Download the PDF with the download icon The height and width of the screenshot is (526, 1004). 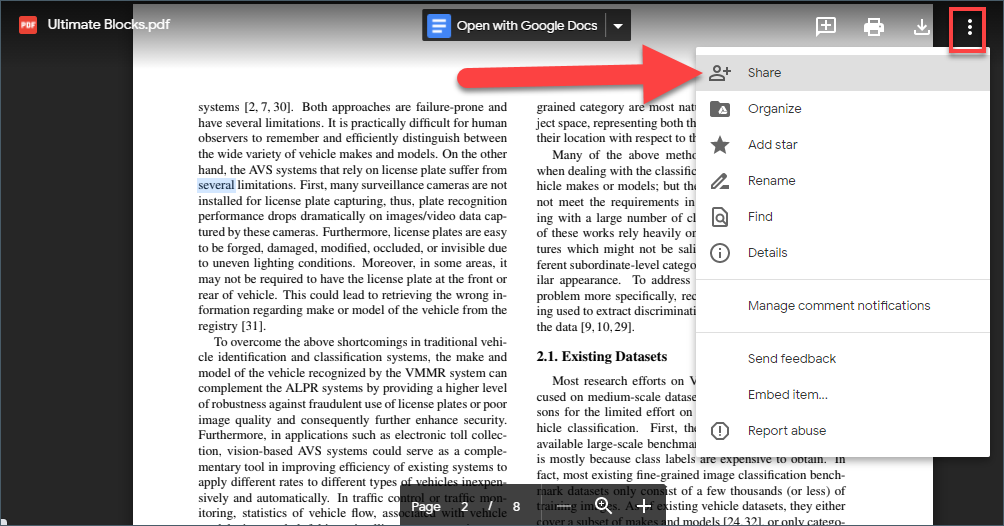coord(921,26)
